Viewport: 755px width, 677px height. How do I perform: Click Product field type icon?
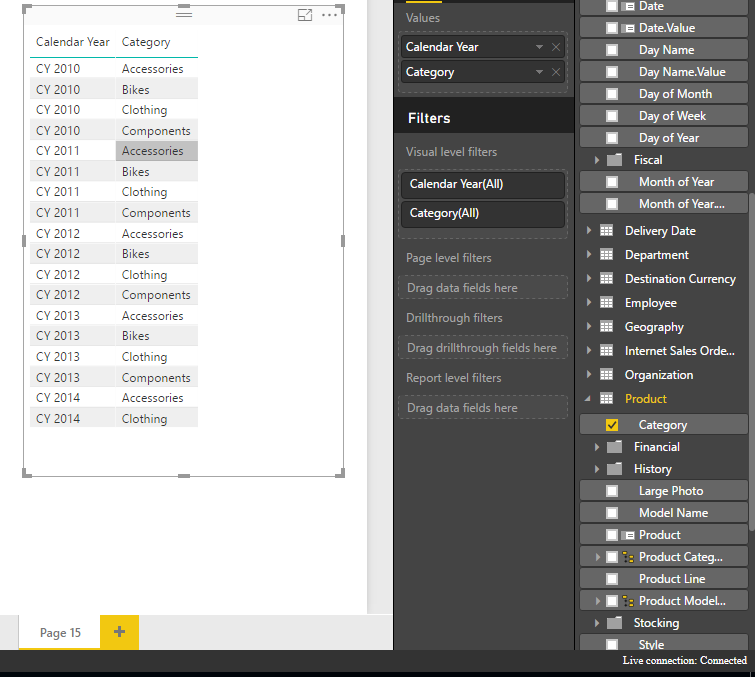[628, 535]
